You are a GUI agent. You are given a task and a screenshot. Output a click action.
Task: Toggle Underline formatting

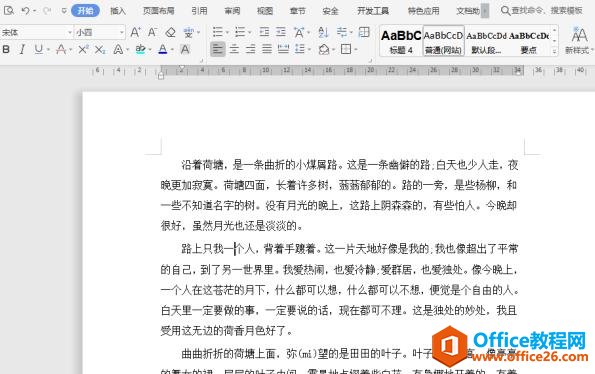pyautogui.click(x=39, y=49)
